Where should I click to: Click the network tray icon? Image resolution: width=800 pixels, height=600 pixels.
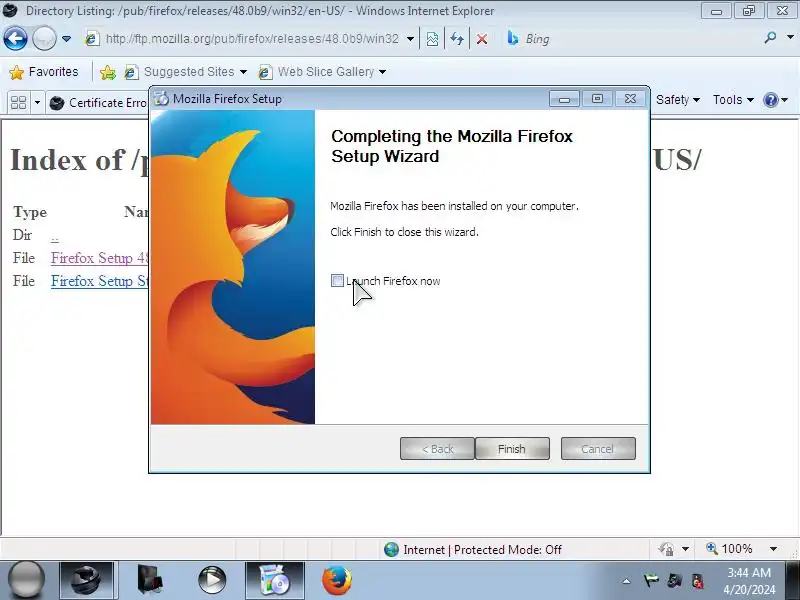[674, 581]
